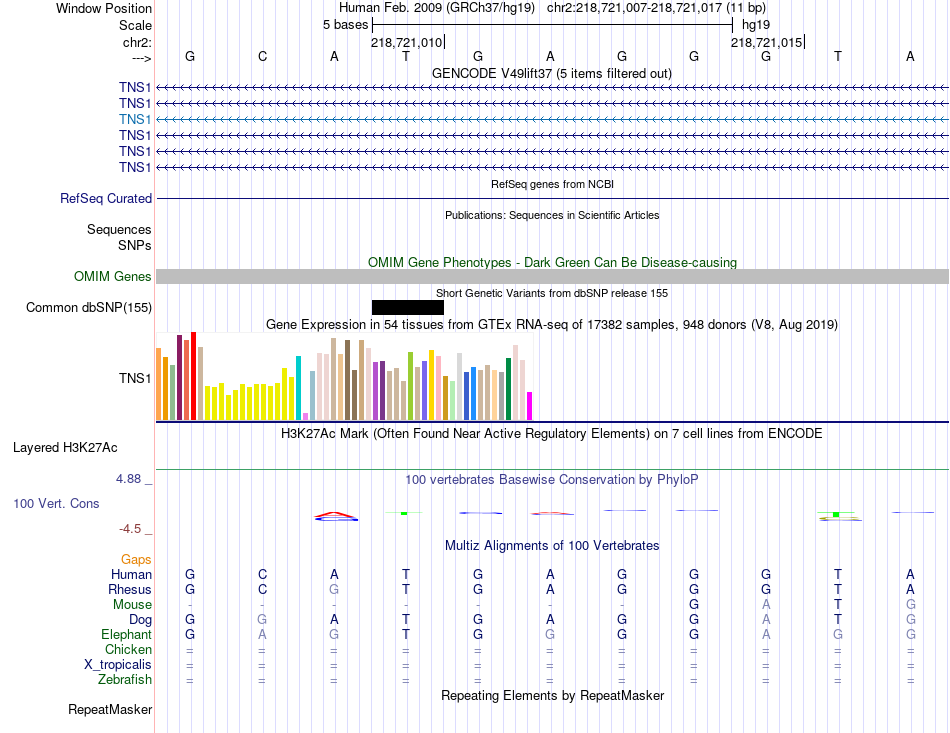Click the RefSeq Curated blue line
This screenshot has height=733, width=950.
552,199
